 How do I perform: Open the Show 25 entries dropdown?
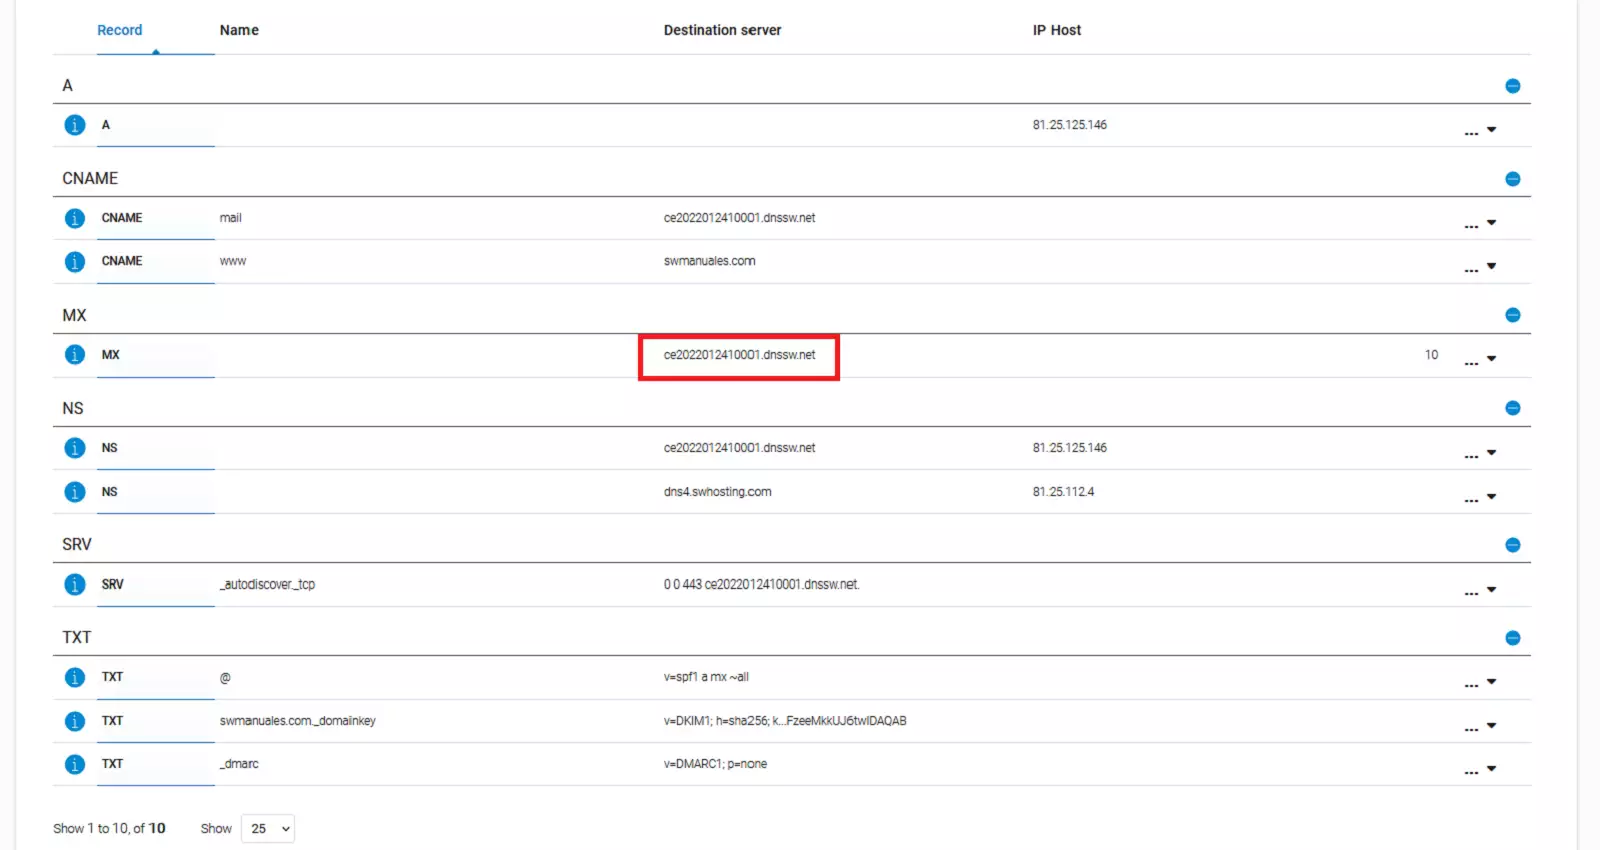[268, 828]
